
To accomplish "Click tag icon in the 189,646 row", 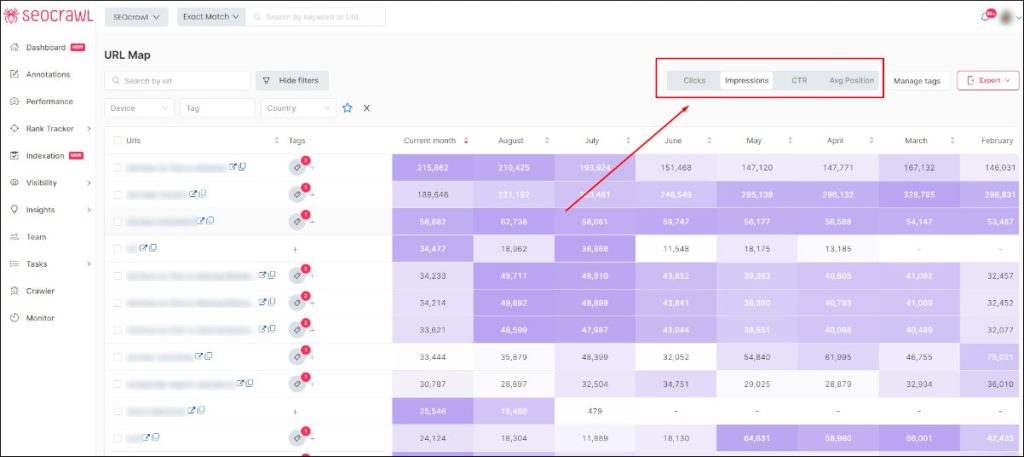I will (x=298, y=195).
